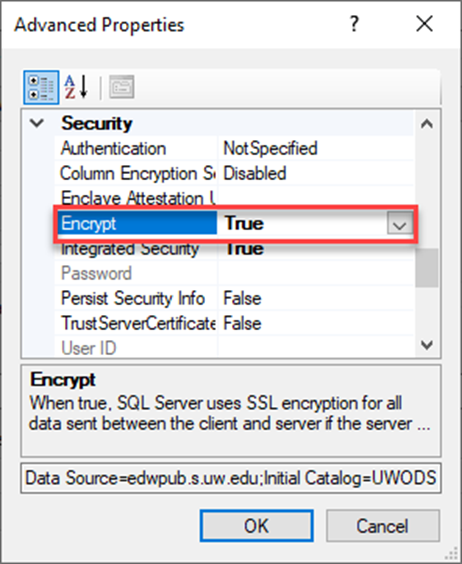
Task: Click the scrollbar down arrow
Action: coord(427,345)
